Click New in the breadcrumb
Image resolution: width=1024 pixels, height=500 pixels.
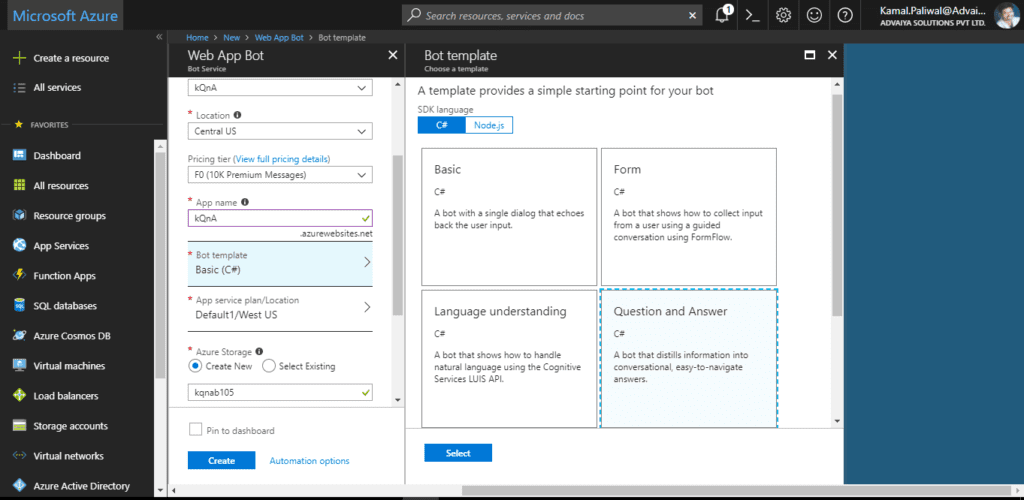click(231, 38)
